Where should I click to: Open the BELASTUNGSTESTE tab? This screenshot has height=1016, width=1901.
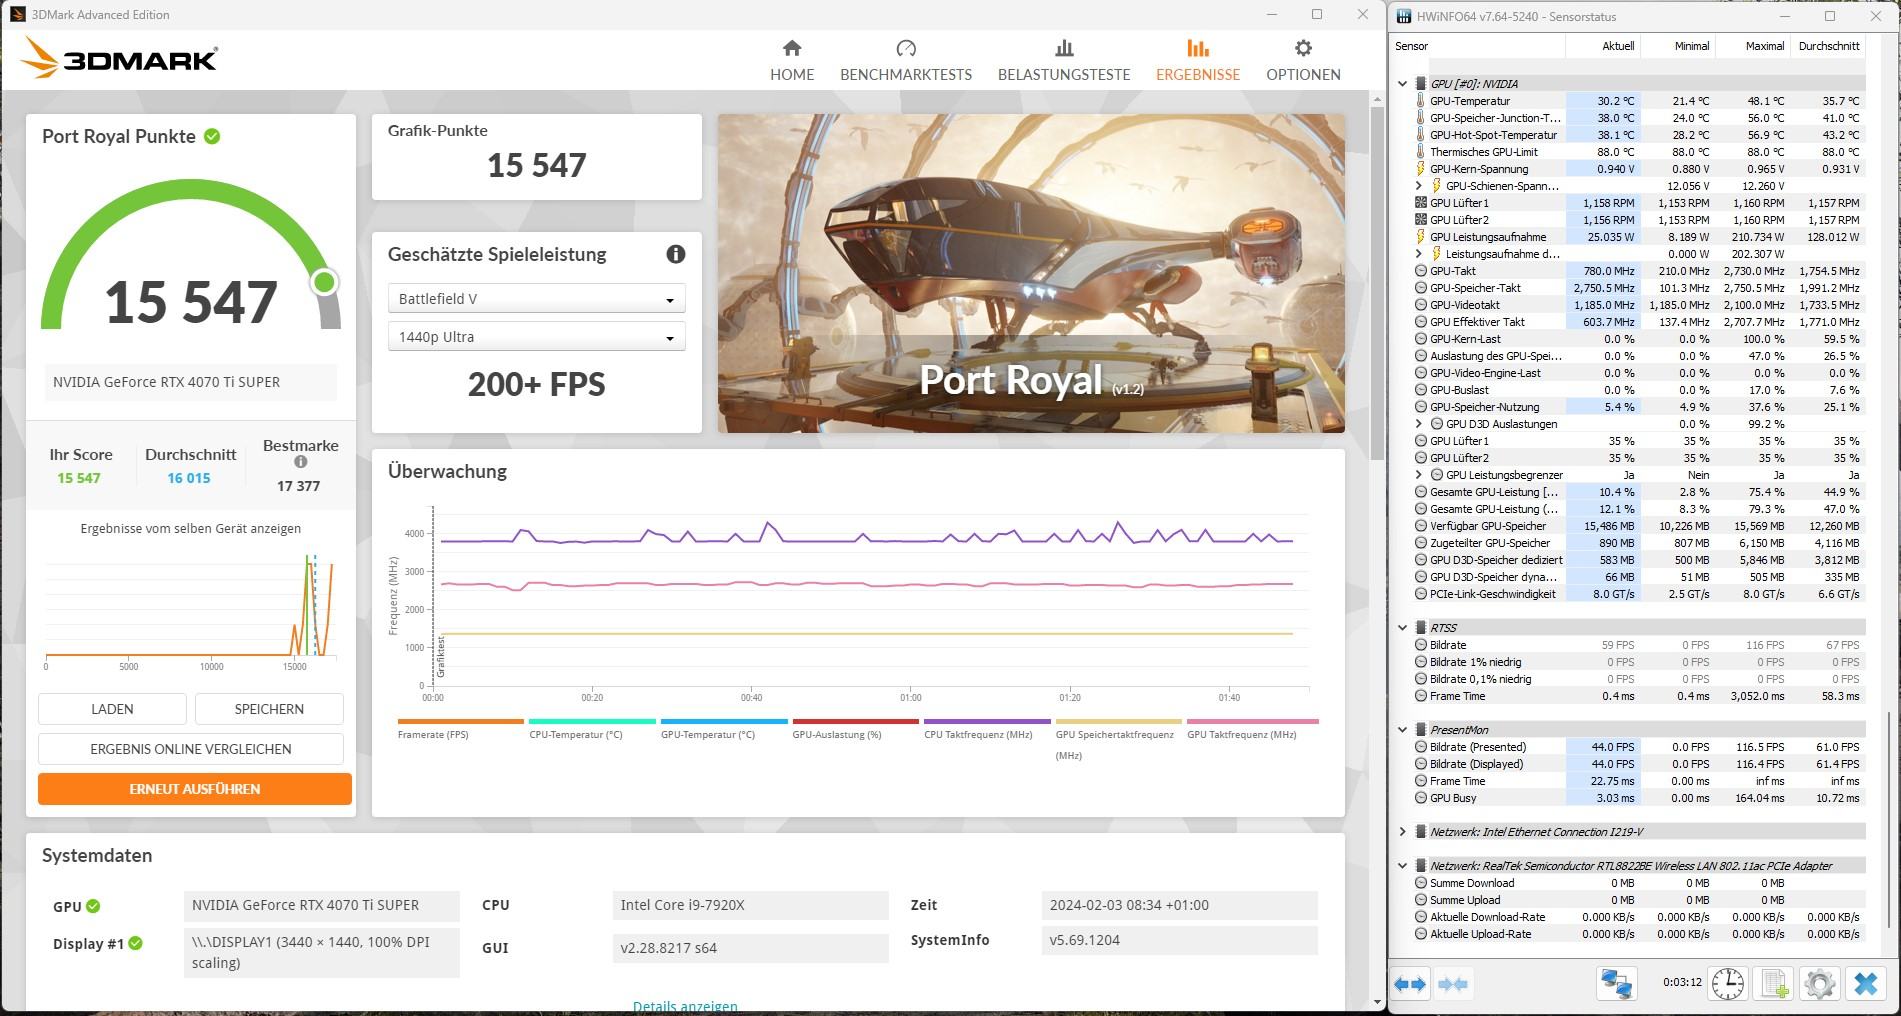pos(1064,60)
